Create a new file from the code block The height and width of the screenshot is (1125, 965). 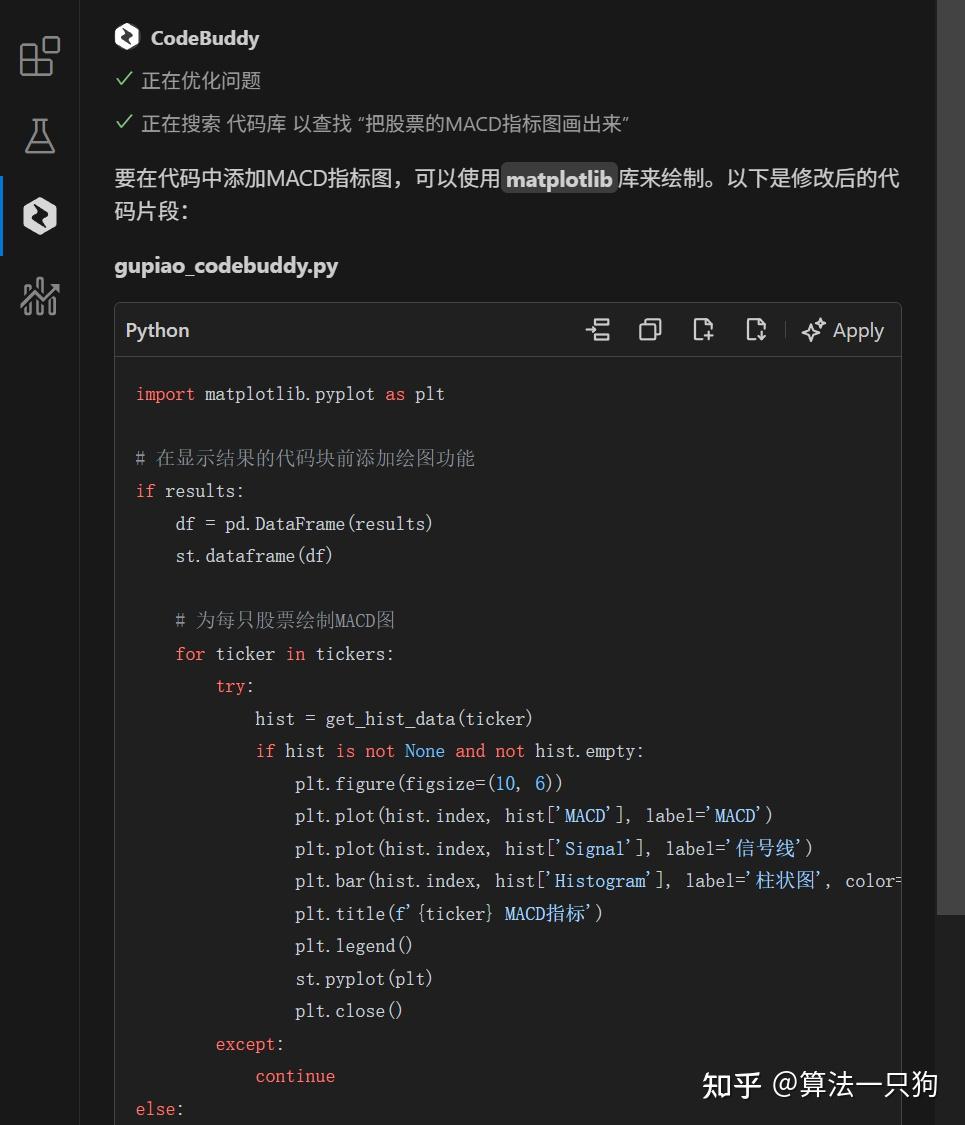pyautogui.click(x=703, y=330)
